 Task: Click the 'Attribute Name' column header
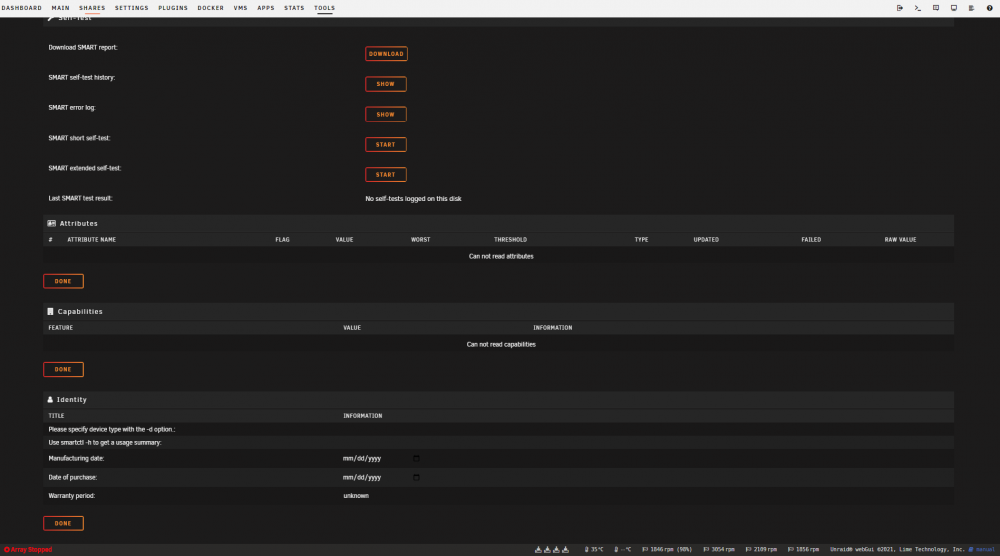(92, 240)
